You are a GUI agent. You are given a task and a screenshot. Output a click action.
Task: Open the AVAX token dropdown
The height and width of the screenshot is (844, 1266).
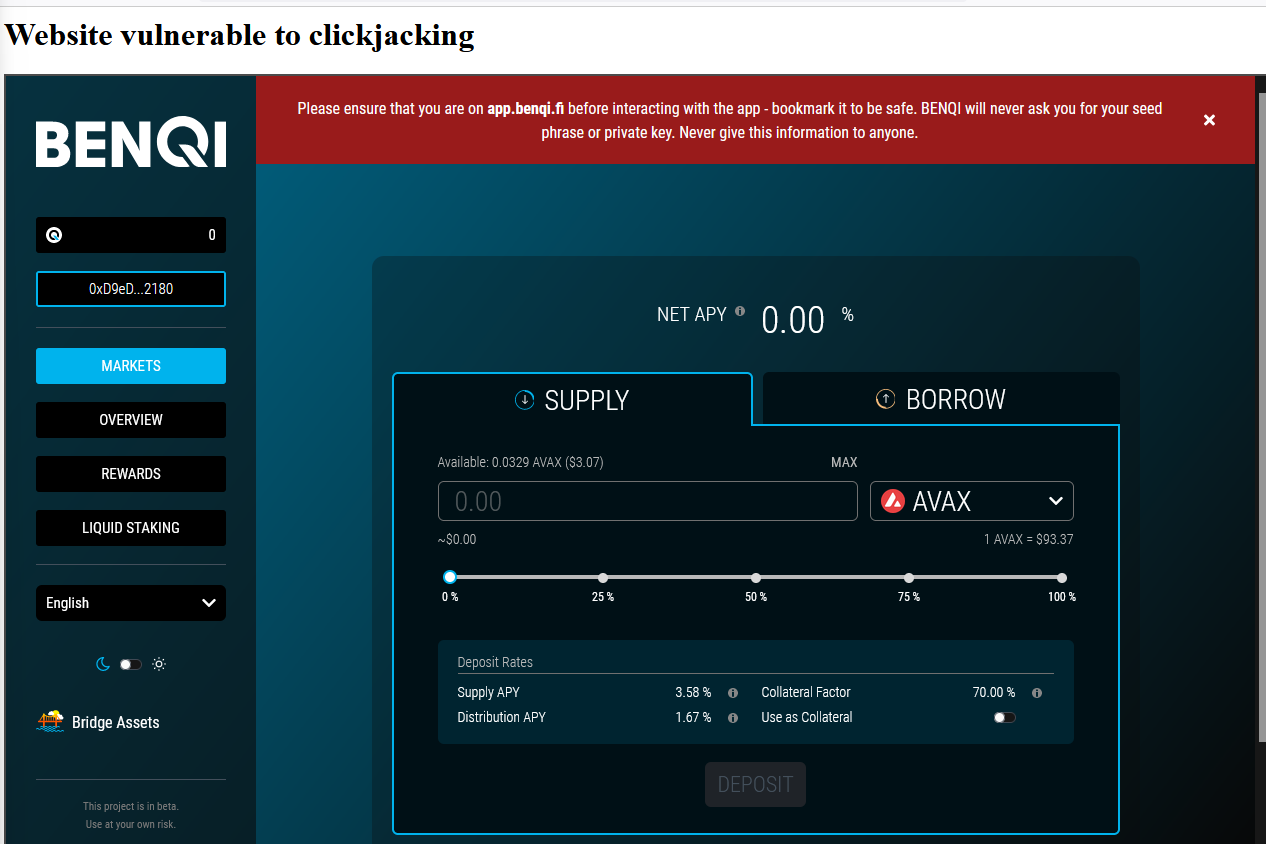[x=972, y=501]
